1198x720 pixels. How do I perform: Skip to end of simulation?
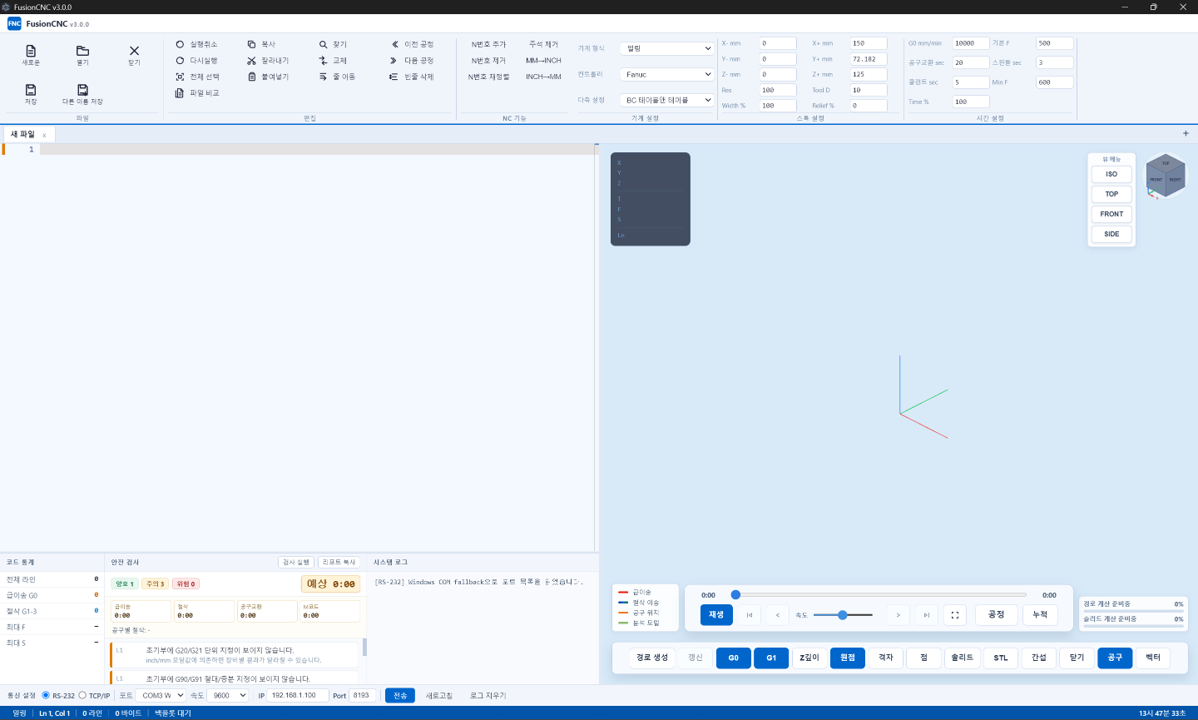point(926,615)
